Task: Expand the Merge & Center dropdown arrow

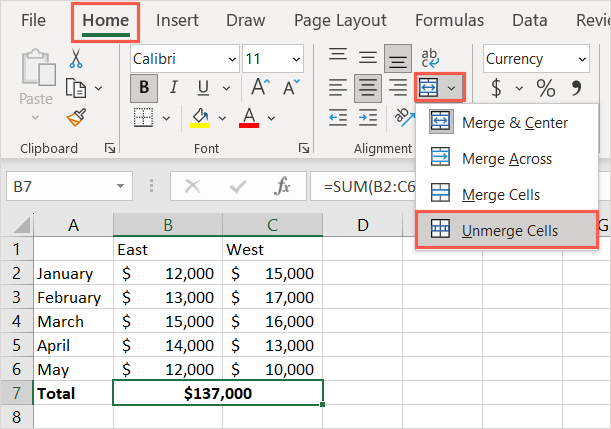Action: click(453, 88)
